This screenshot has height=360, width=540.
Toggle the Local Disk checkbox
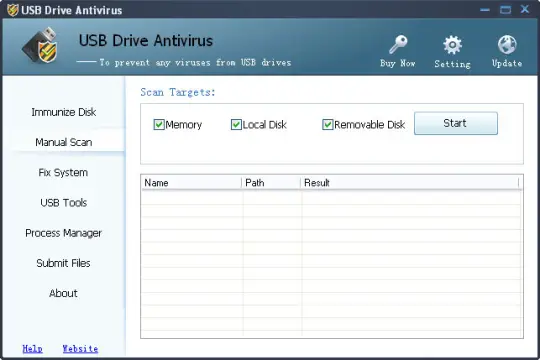(x=236, y=124)
